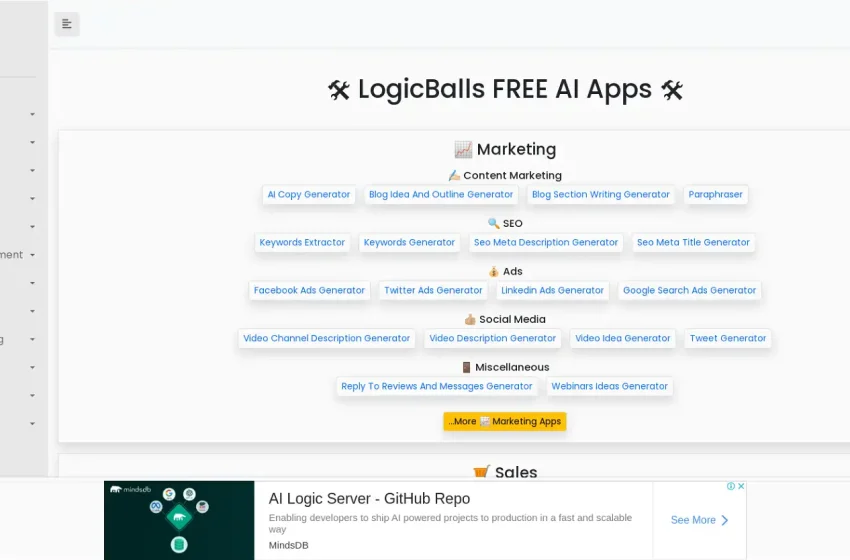Click the Ads subheading with money bag

[505, 272]
